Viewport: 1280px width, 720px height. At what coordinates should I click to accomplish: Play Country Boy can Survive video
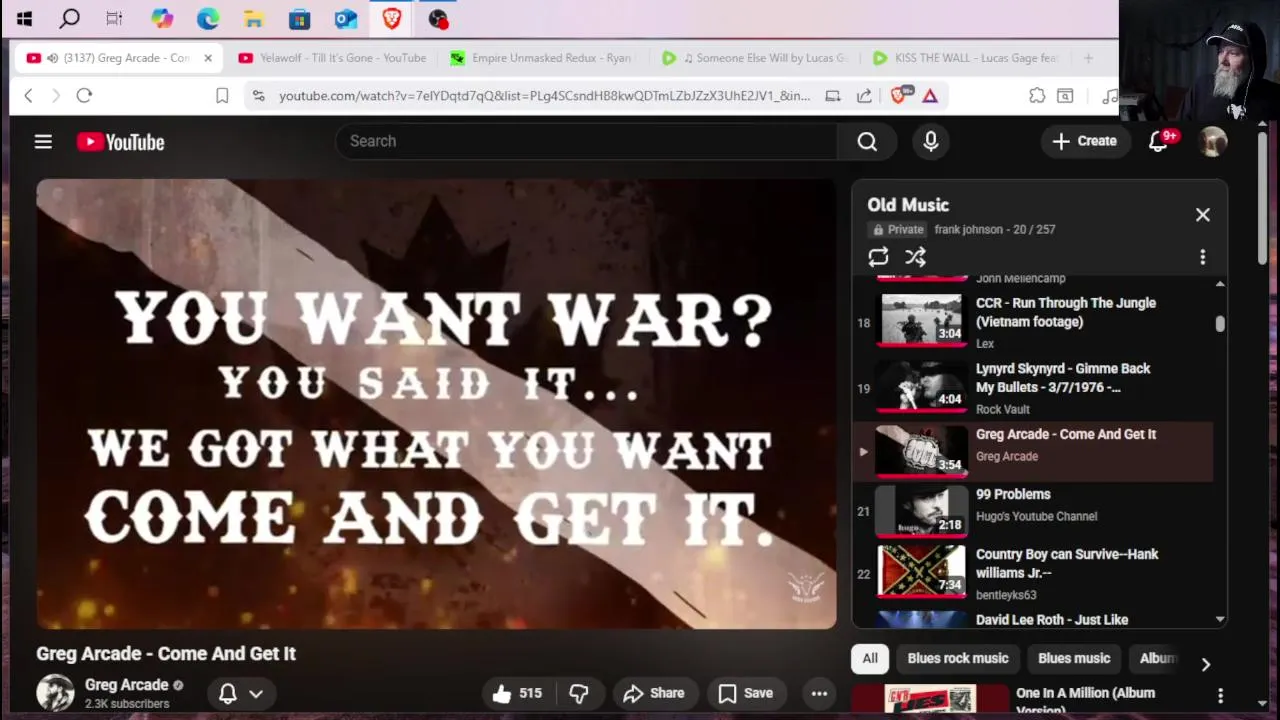coord(1033,573)
